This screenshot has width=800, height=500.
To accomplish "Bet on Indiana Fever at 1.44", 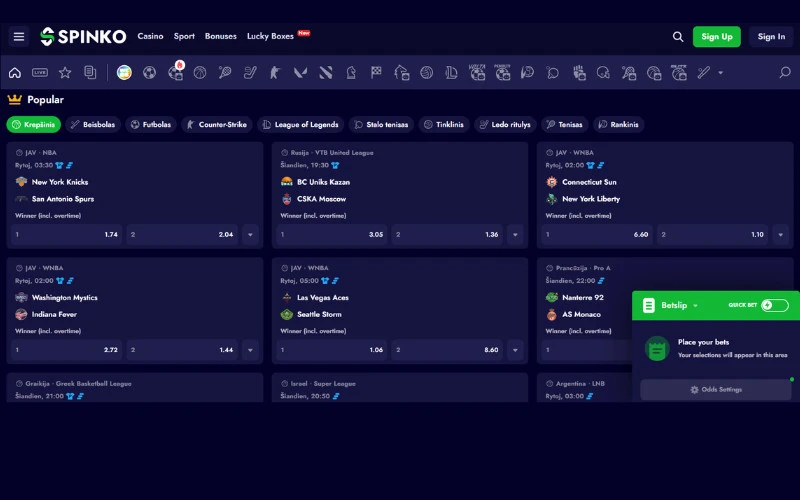I will 182,350.
